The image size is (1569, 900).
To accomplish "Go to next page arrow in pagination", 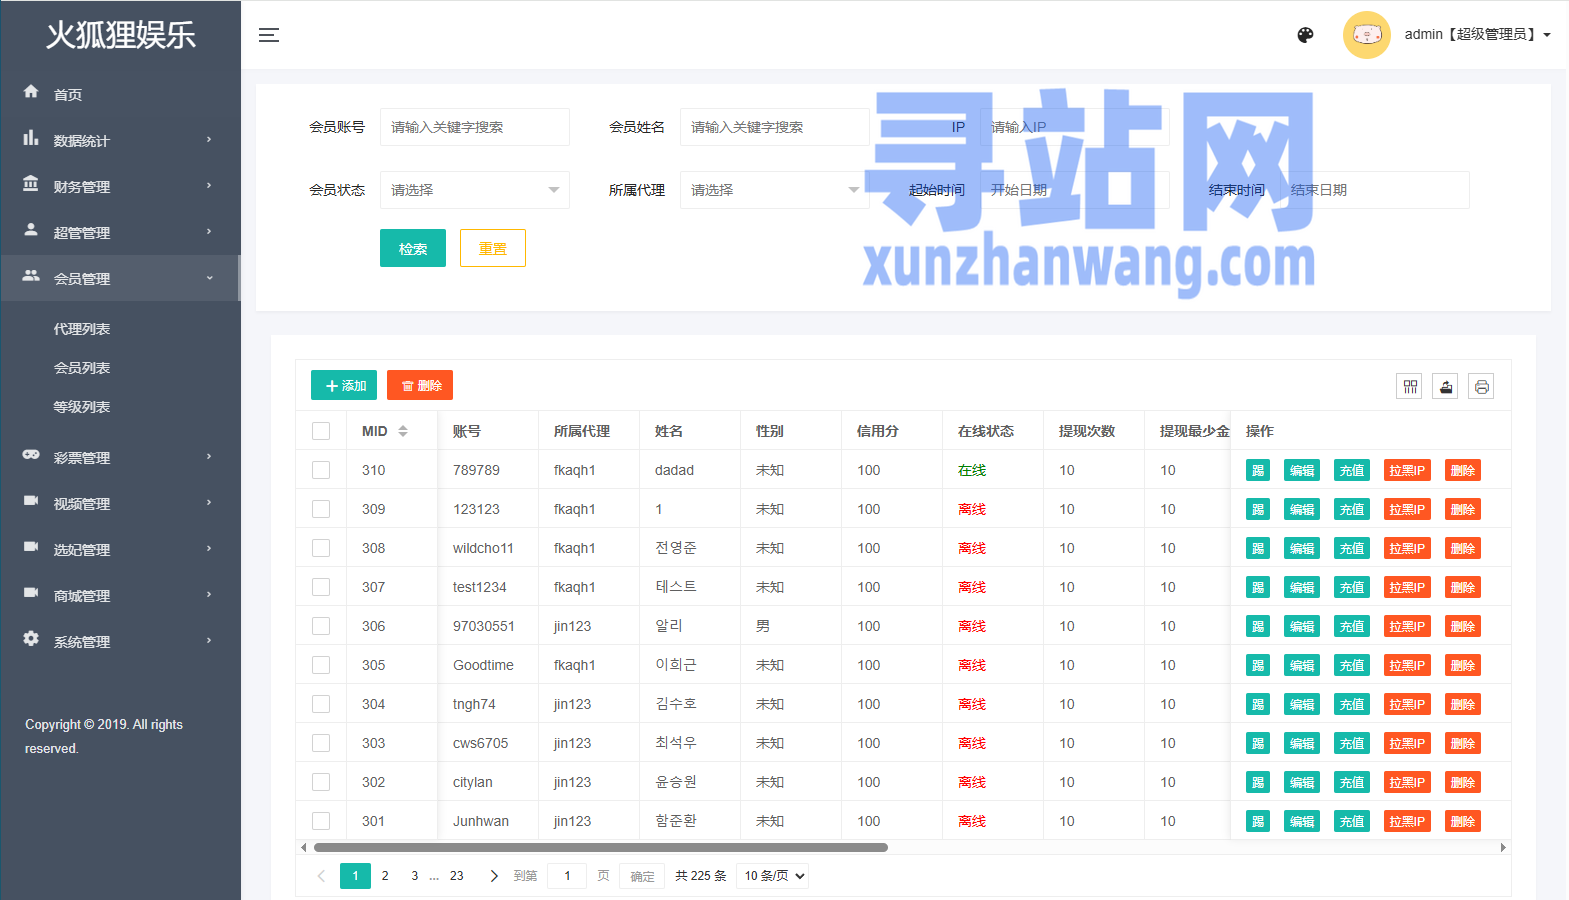I will (494, 876).
